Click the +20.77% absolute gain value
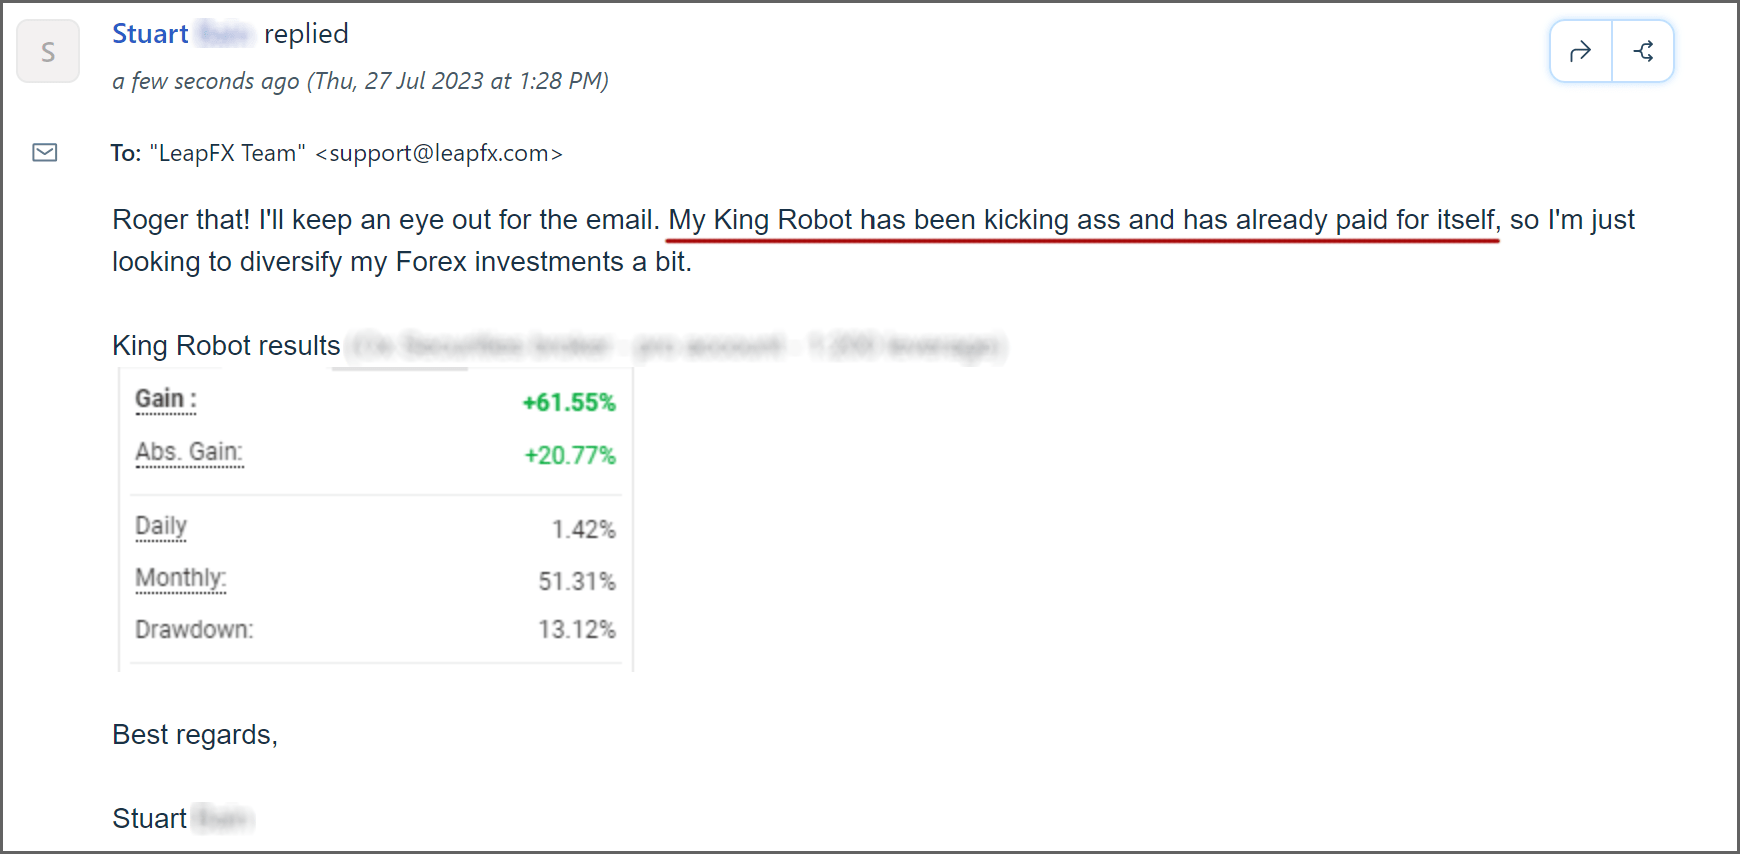Screen dimensions: 1740x854 pos(570,456)
